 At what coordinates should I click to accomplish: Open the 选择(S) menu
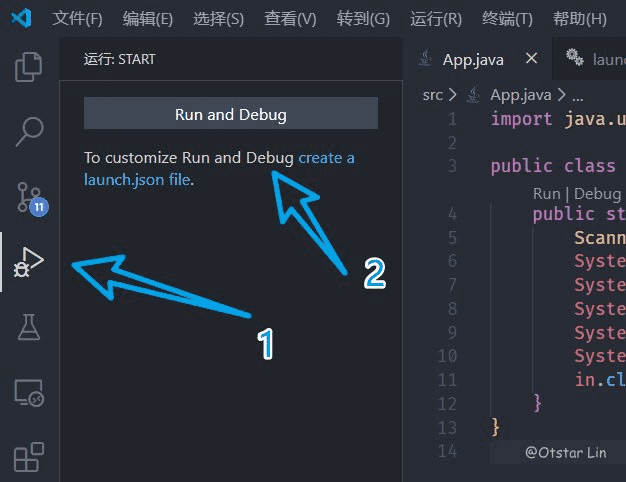[218, 19]
